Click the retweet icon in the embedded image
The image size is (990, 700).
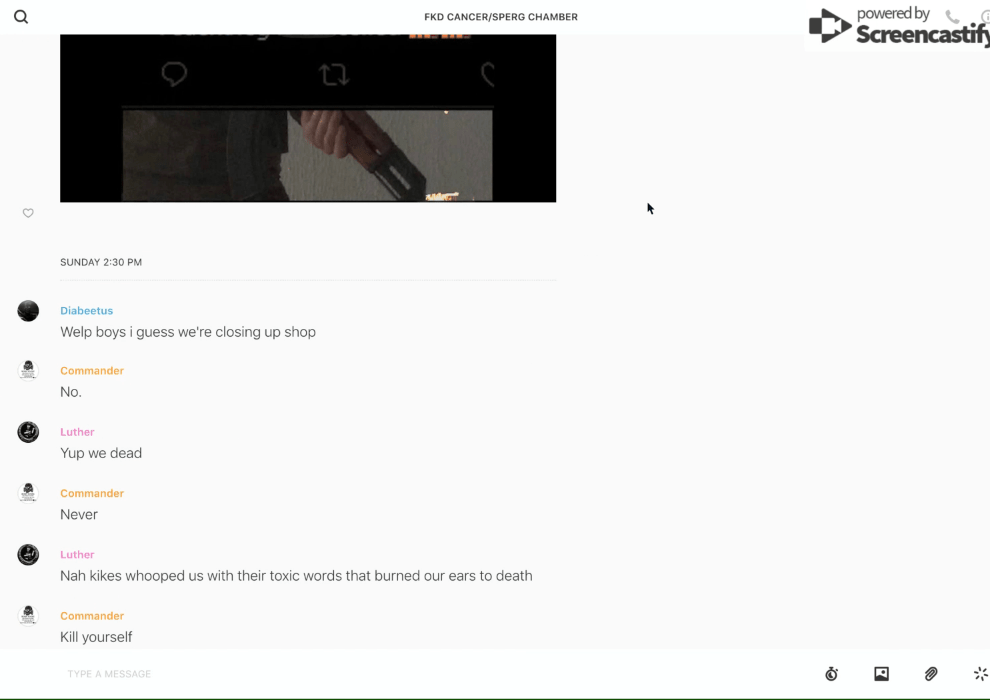click(x=333, y=75)
